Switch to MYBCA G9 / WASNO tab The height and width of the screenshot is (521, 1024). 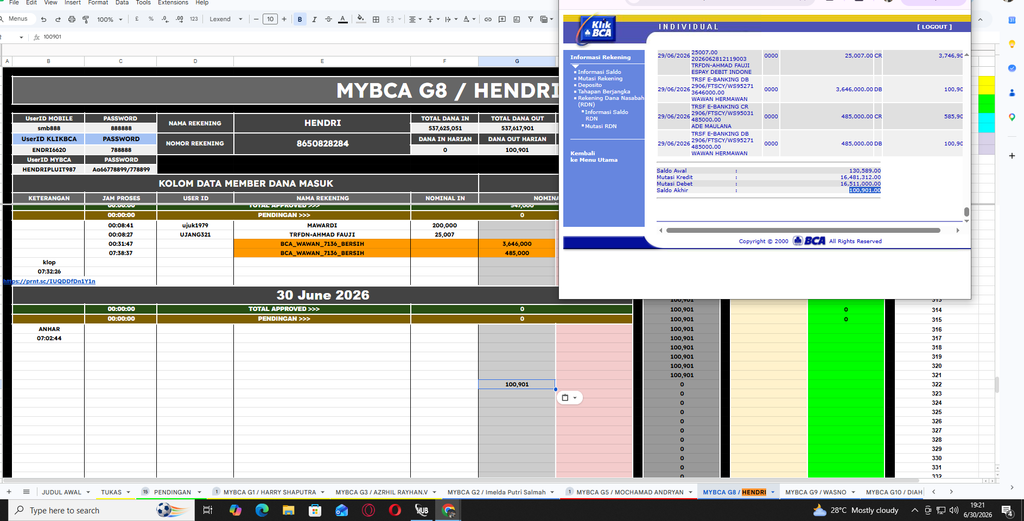point(815,492)
